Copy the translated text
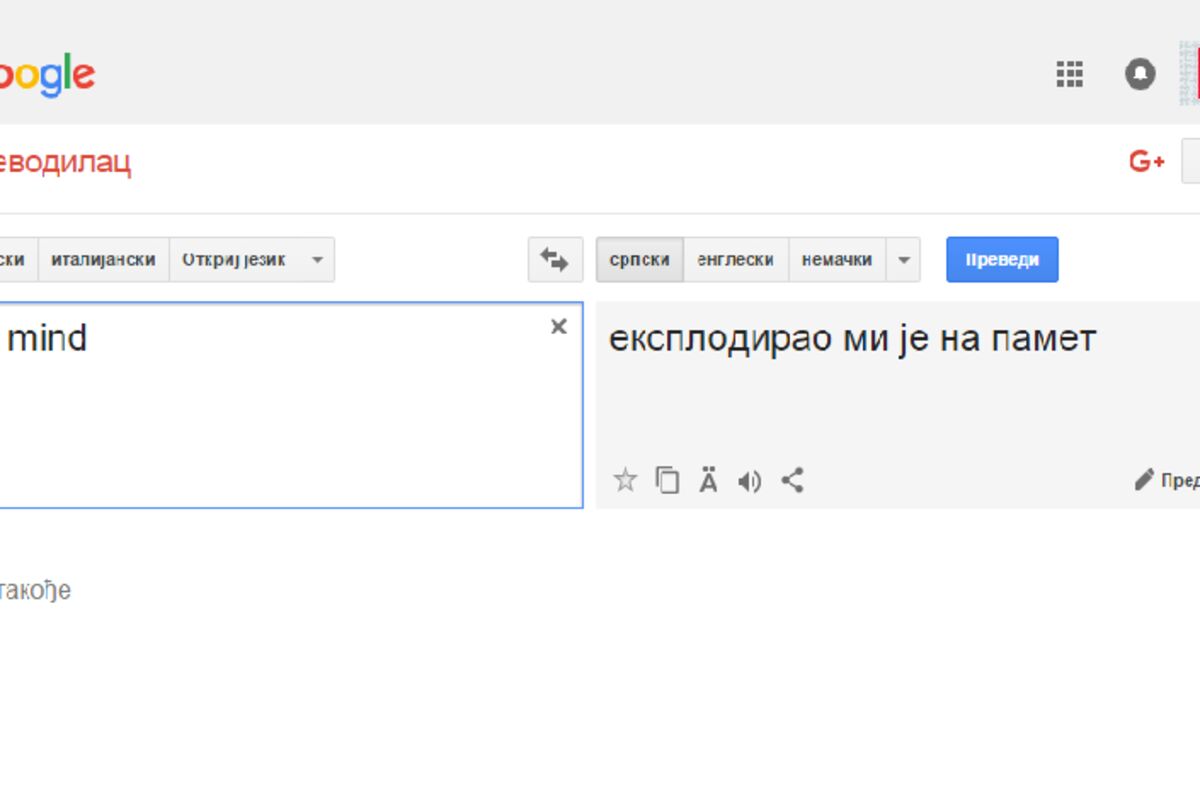 tap(667, 481)
